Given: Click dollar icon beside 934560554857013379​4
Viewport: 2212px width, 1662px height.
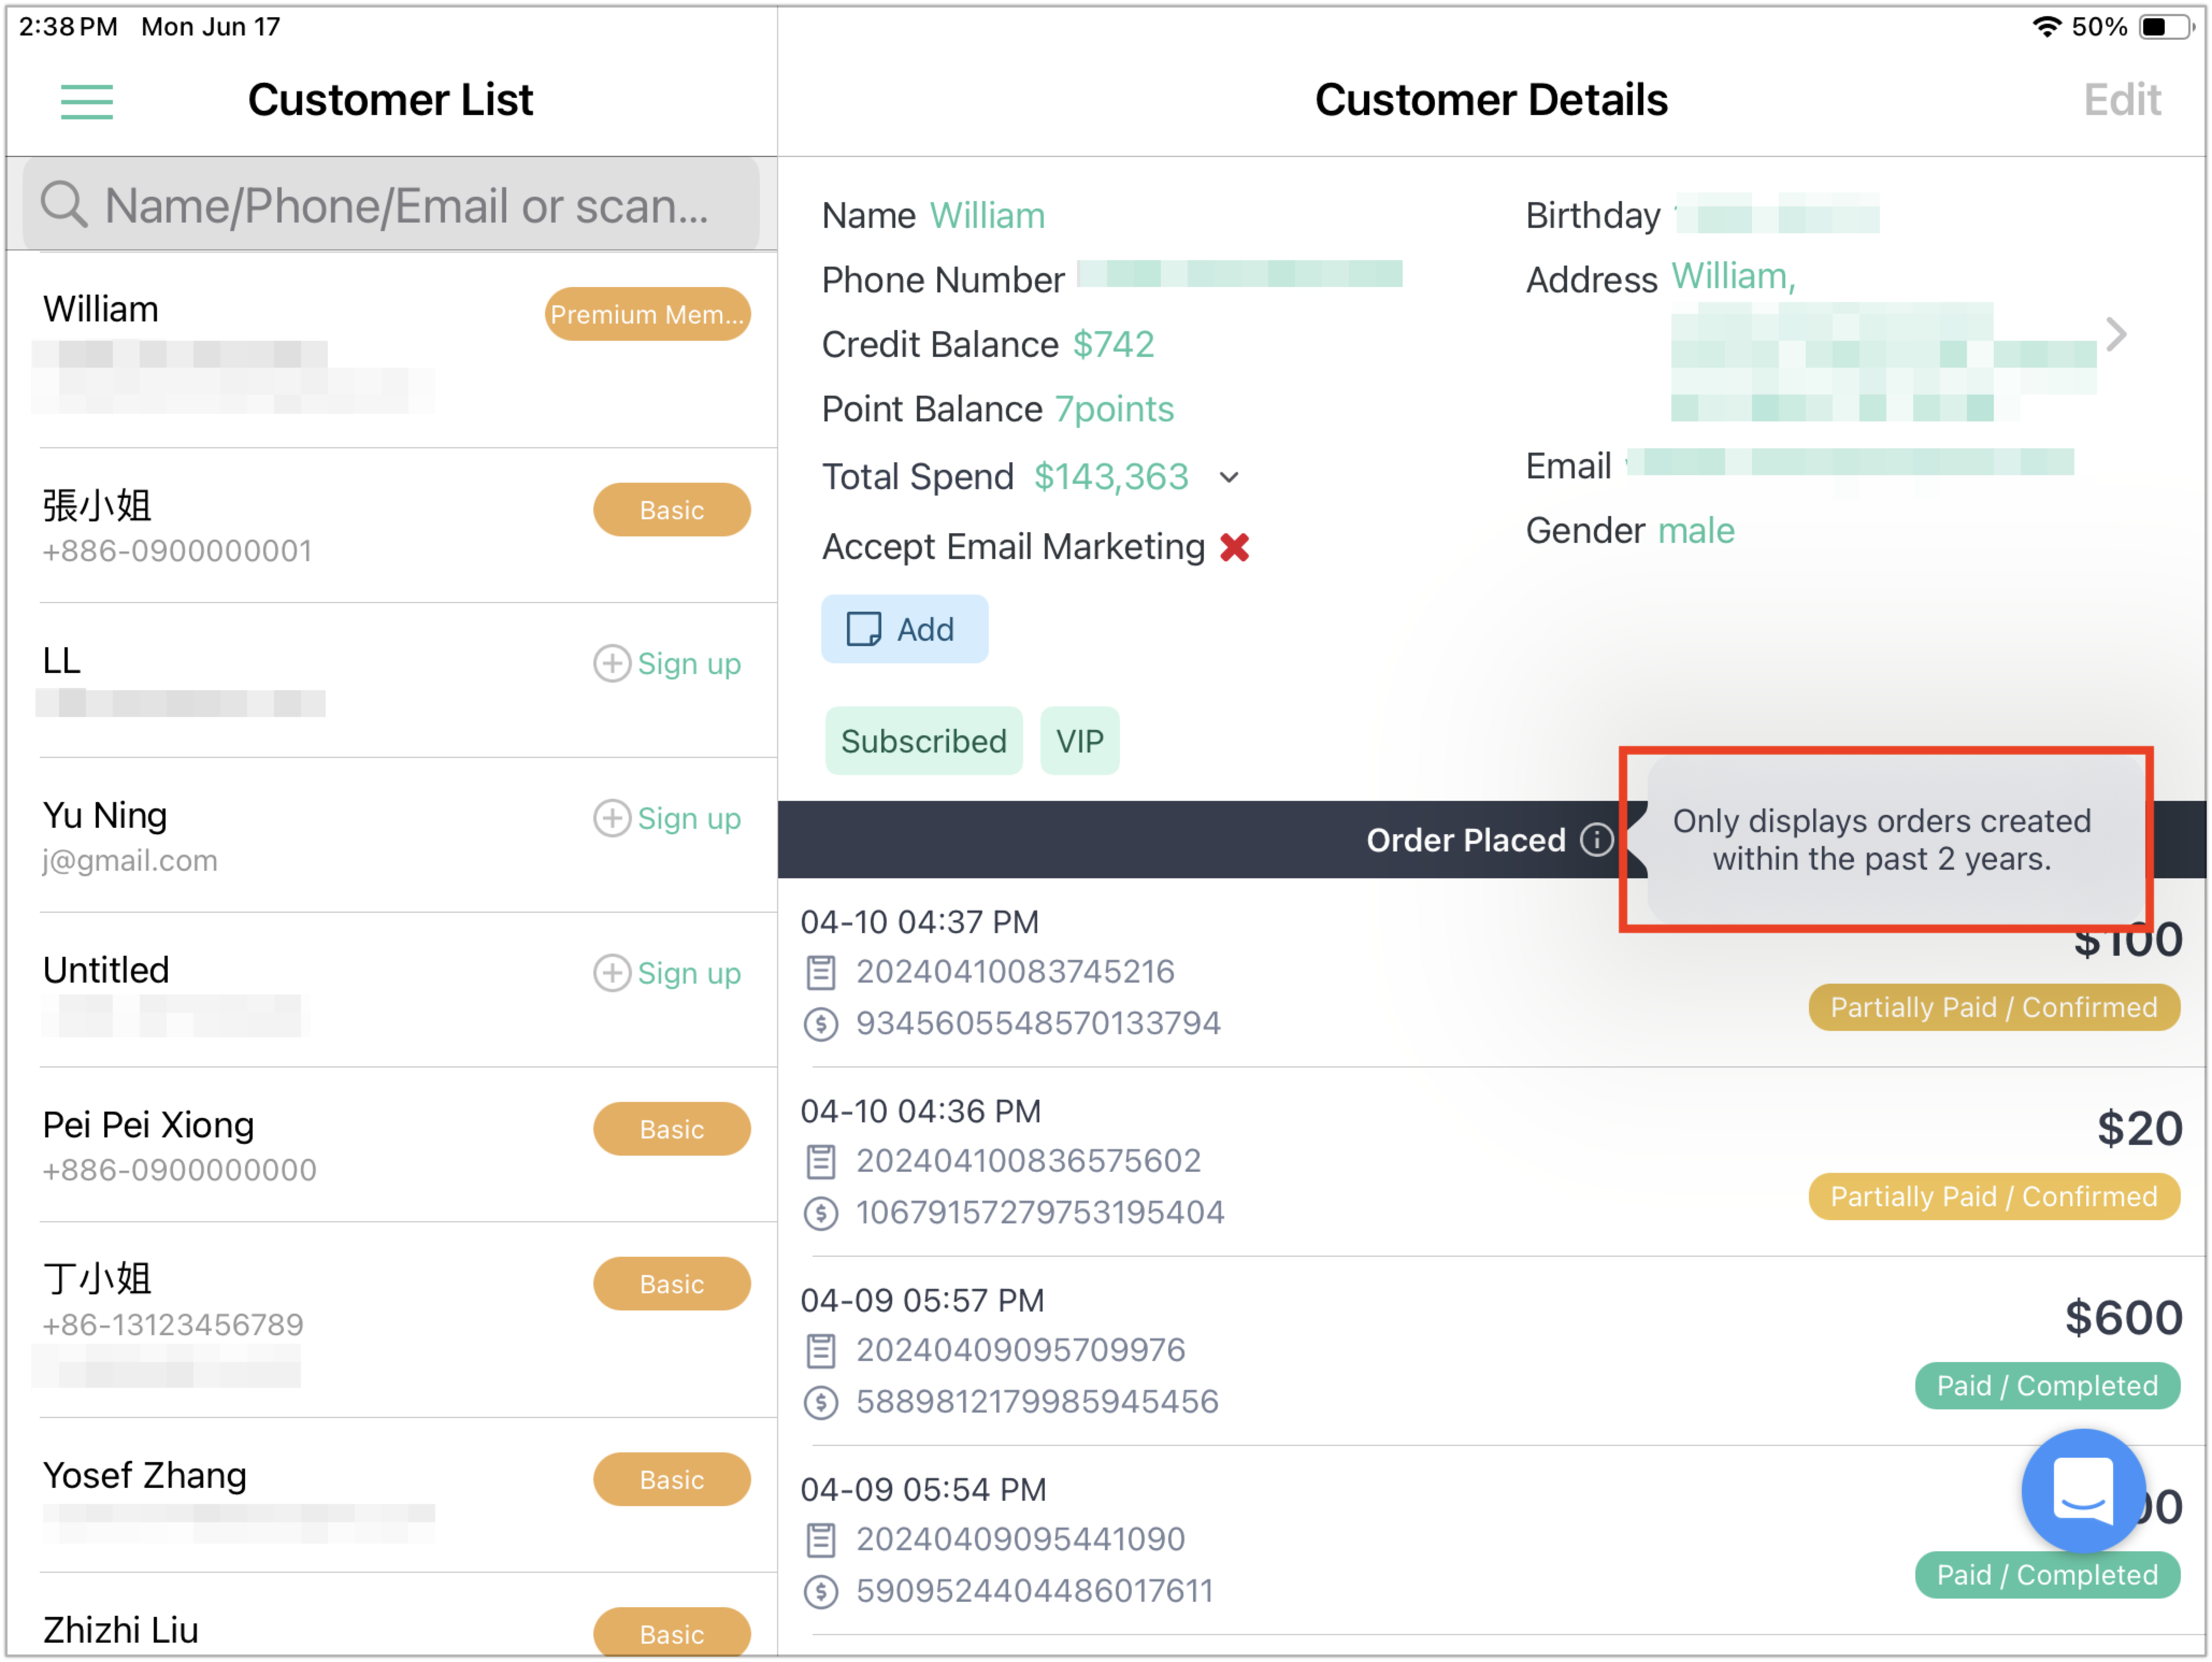Looking at the screenshot, I should tap(821, 1024).
